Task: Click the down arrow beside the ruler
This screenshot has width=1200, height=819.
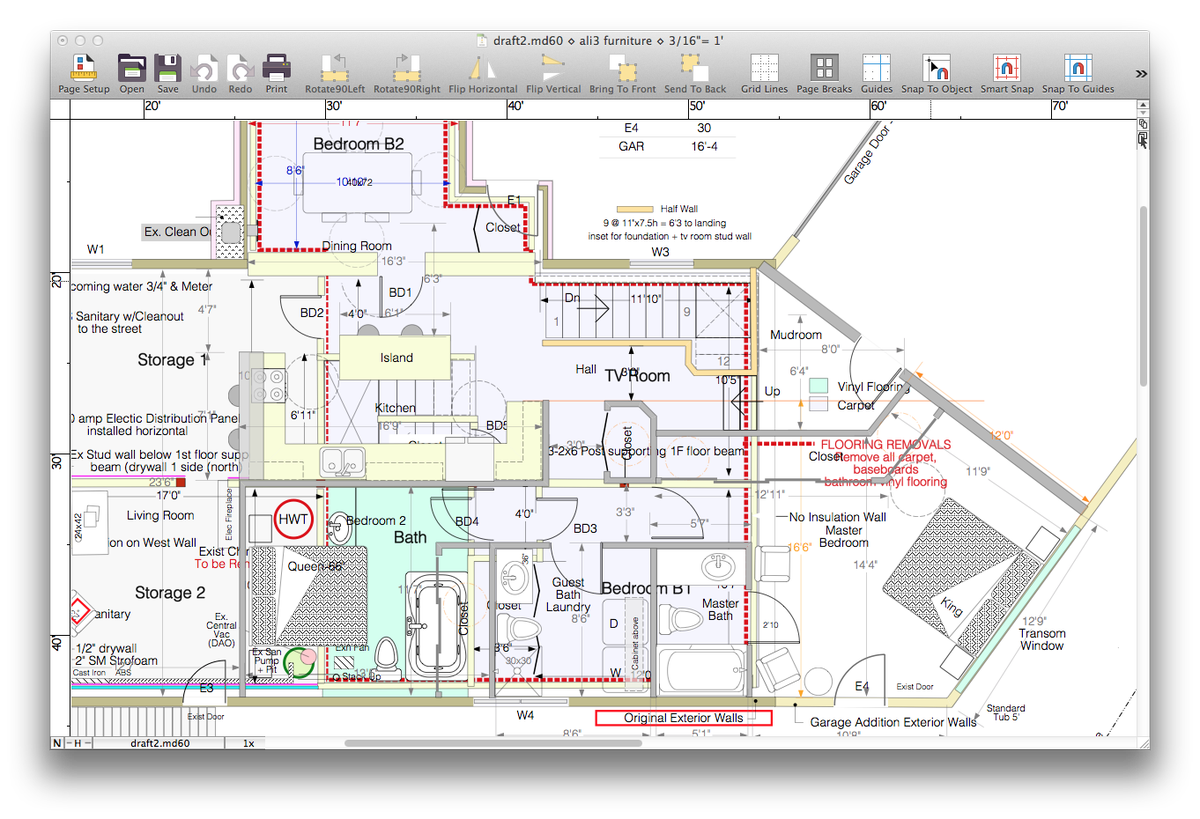Action: click(x=1142, y=115)
